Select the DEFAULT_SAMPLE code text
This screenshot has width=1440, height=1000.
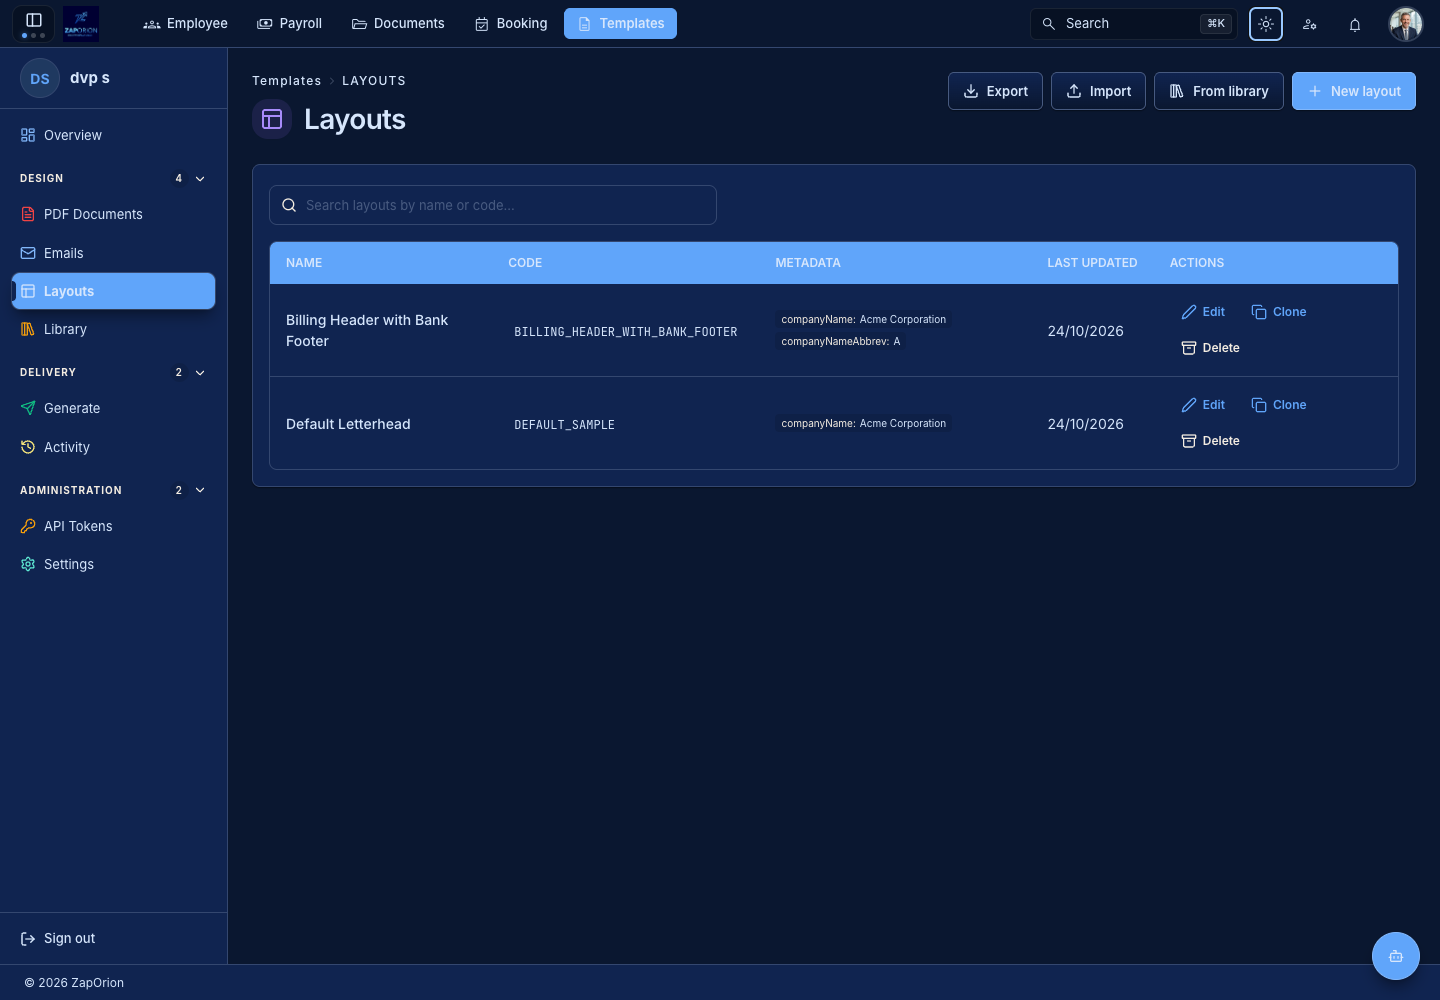tap(565, 425)
